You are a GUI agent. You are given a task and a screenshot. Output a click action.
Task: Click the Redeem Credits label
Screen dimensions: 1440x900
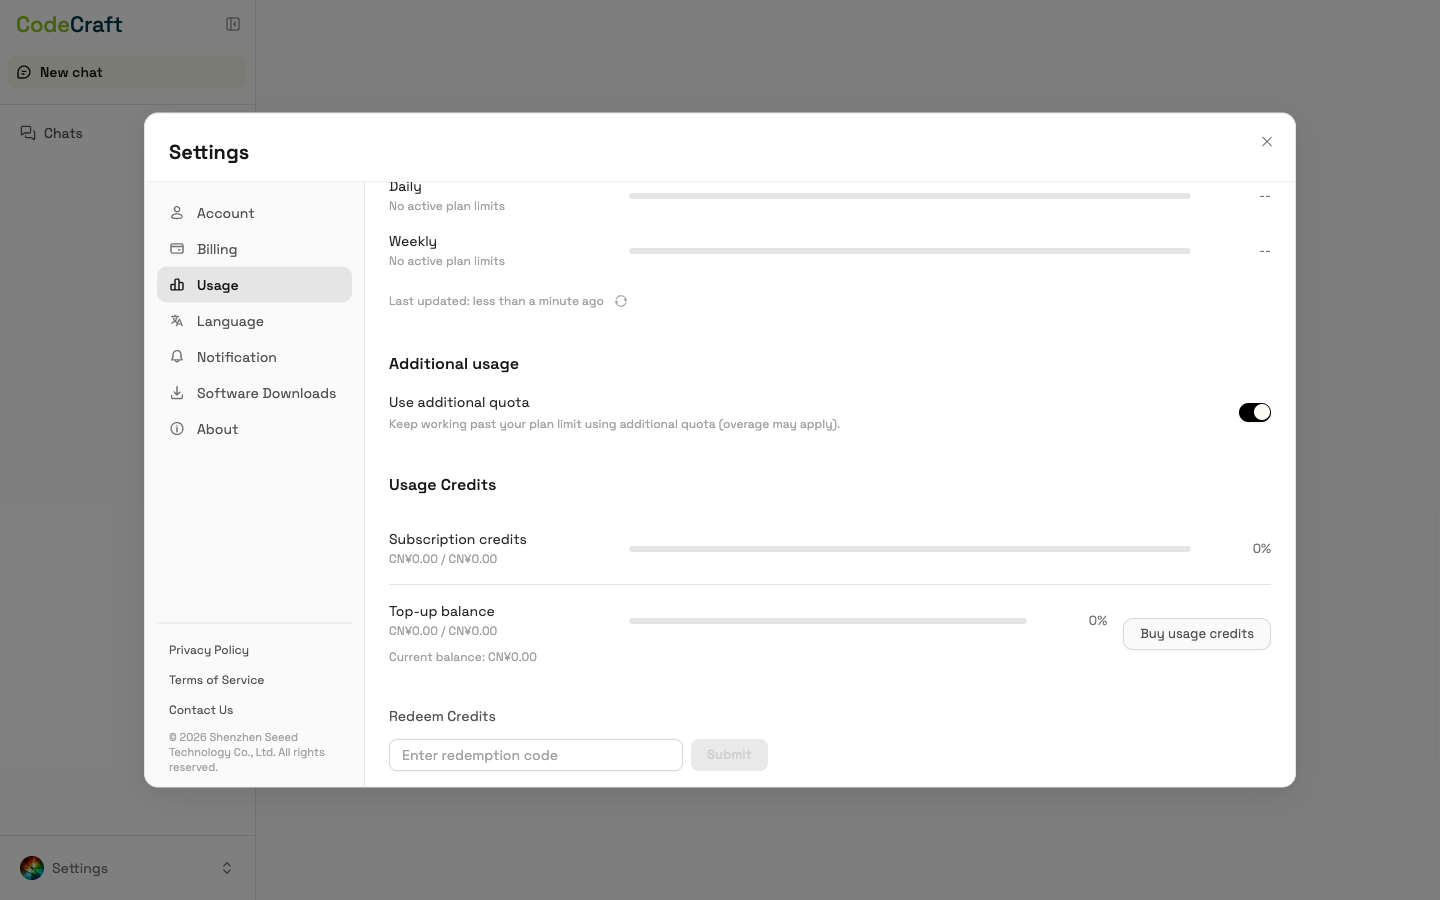pyautogui.click(x=442, y=716)
